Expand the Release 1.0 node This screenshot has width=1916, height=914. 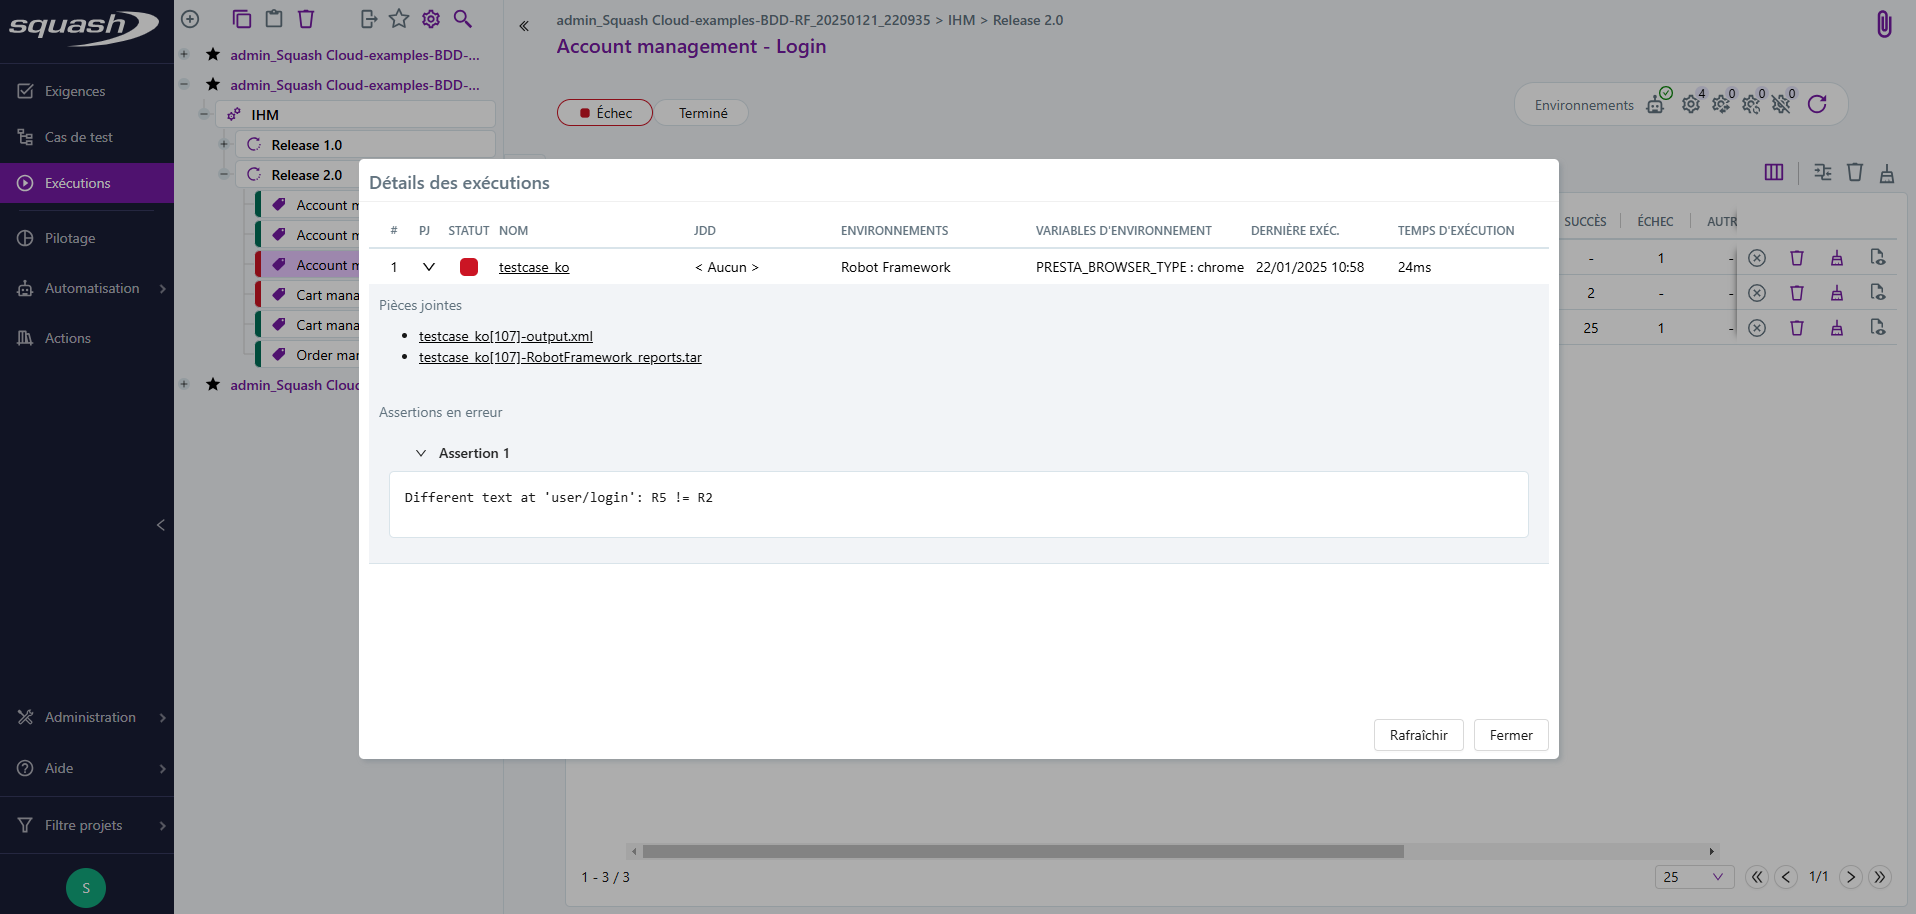tap(222, 144)
